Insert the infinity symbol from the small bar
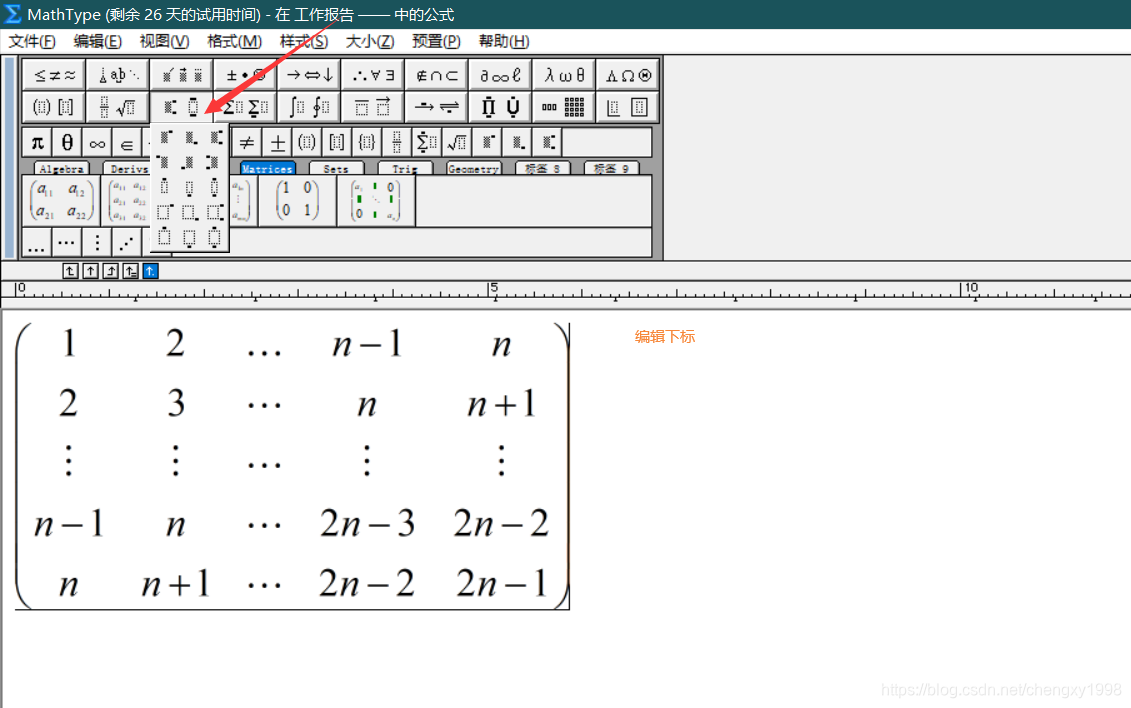This screenshot has height=708, width=1131. pyautogui.click(x=97, y=143)
